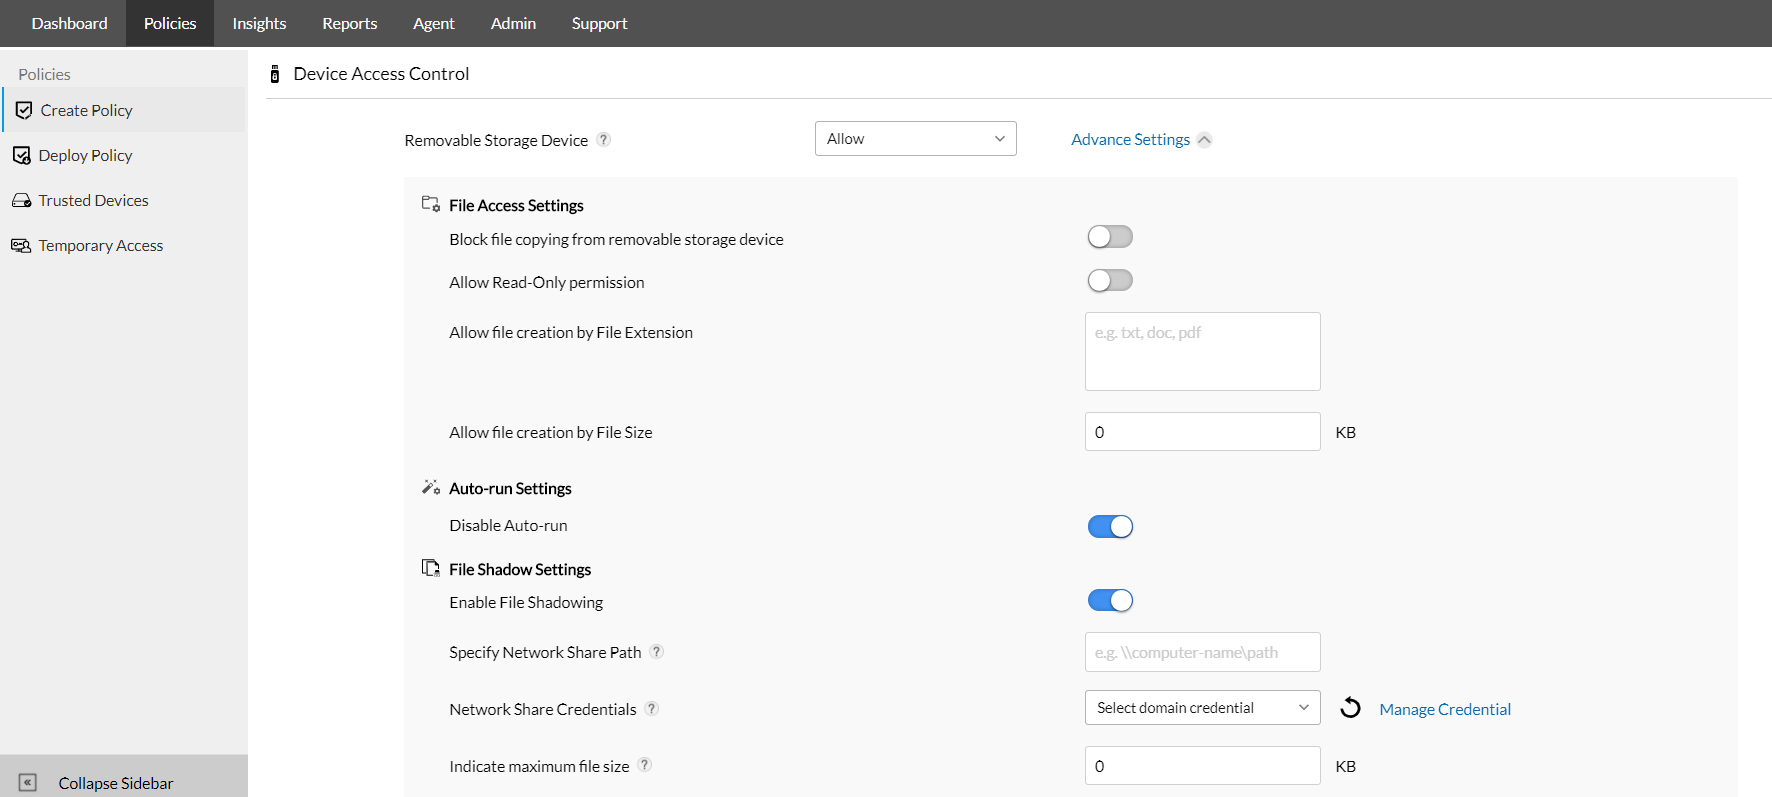Go to the Insights tab

tap(259, 23)
